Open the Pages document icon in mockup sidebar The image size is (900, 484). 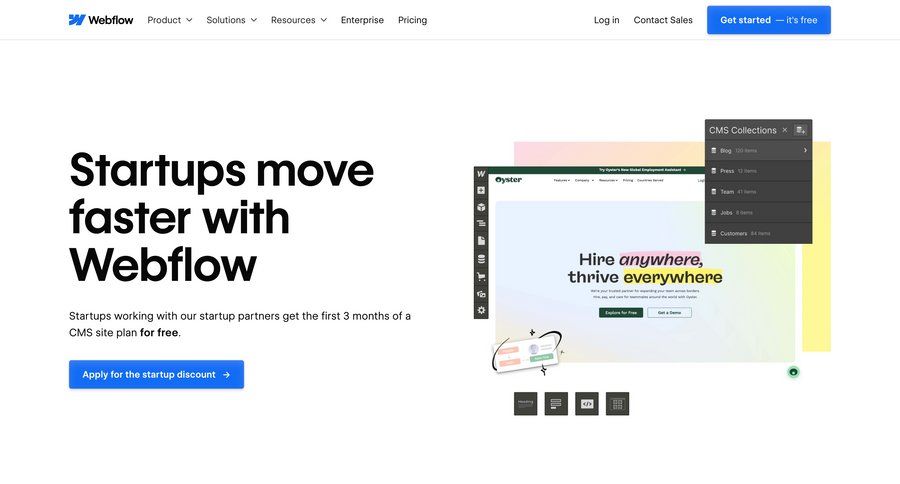481,241
